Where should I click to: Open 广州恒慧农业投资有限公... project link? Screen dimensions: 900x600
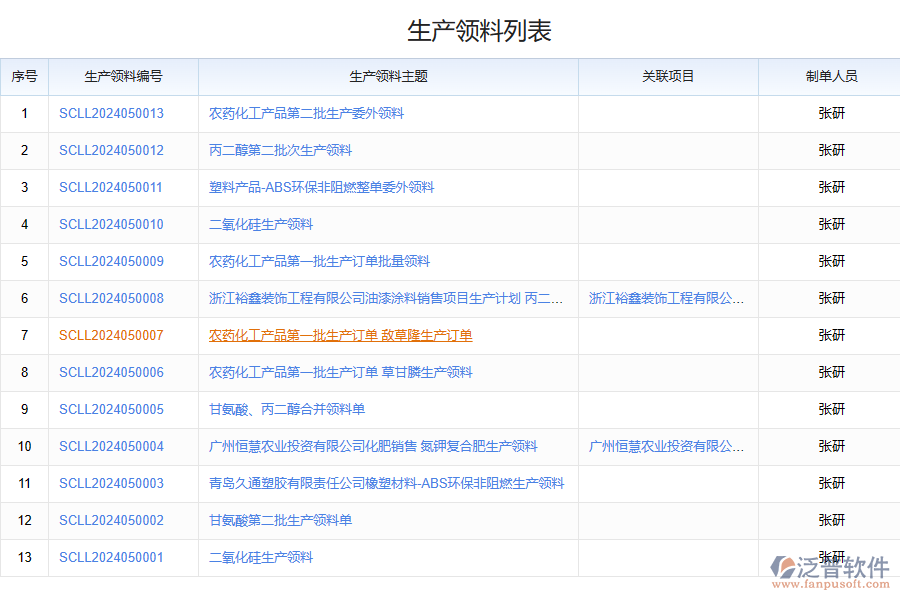(667, 446)
